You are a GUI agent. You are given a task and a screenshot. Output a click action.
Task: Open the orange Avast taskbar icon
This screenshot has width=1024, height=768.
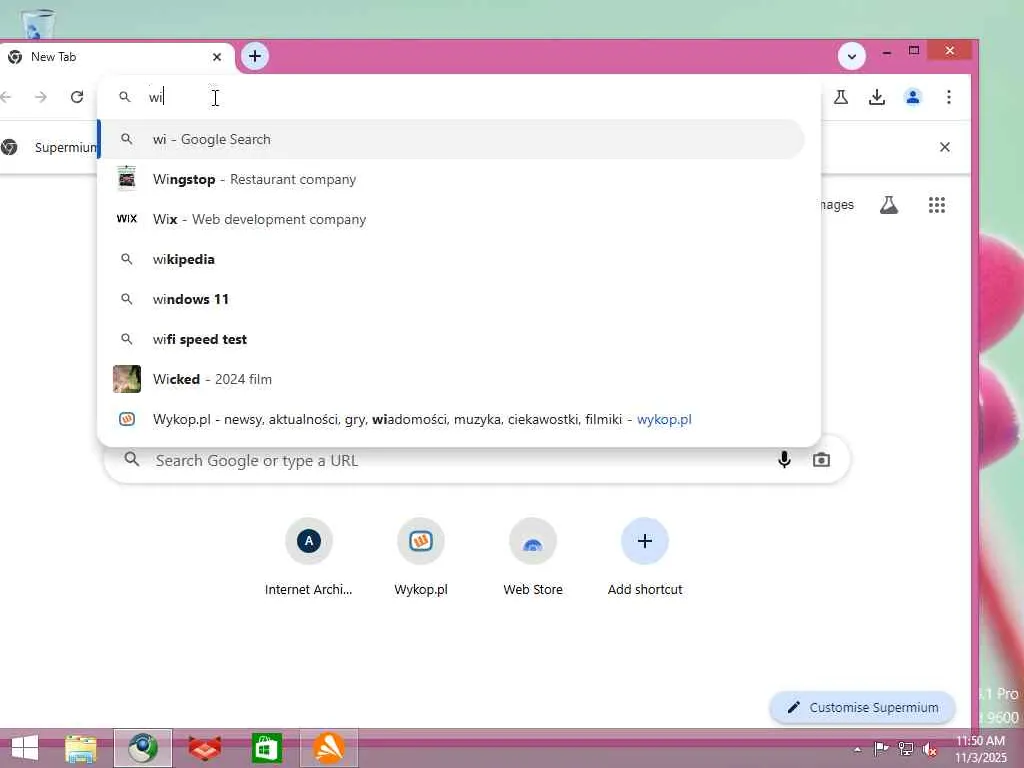click(328, 748)
